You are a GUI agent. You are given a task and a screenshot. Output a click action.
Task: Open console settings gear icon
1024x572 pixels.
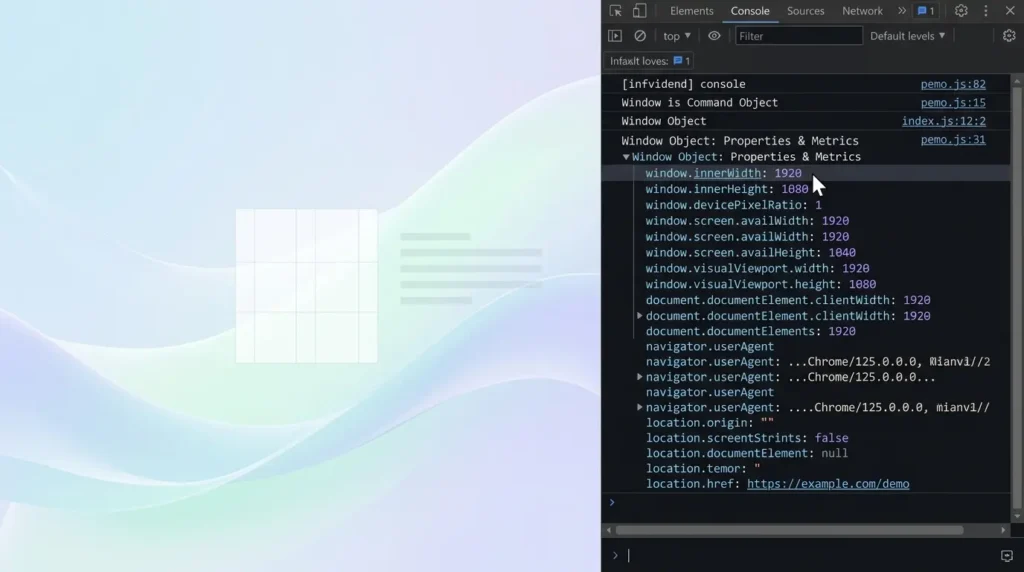[x=1009, y=36]
